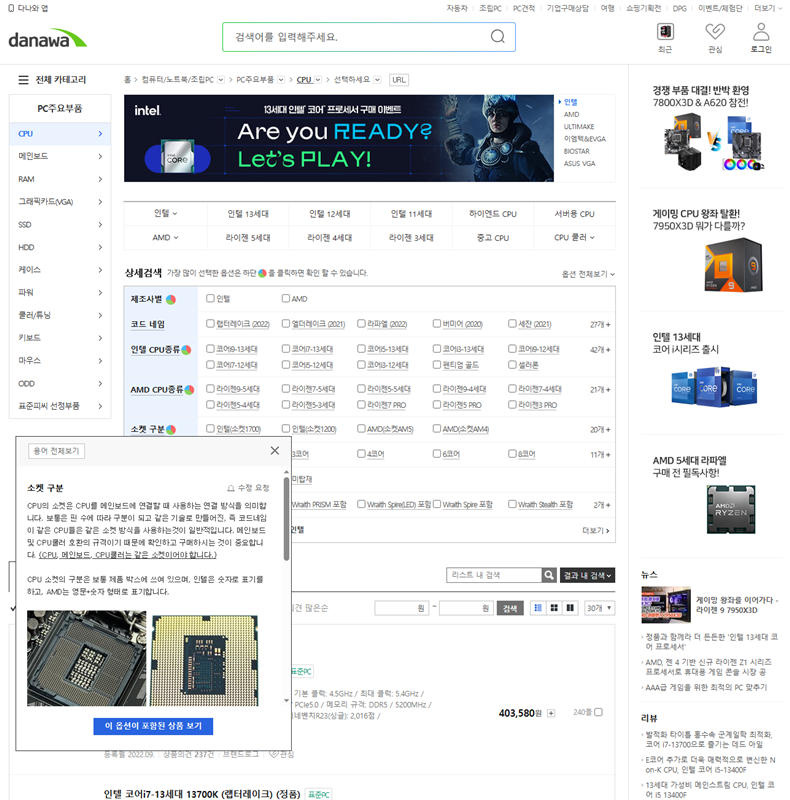Open the wishlist heart (관심) icon

click(x=715, y=32)
